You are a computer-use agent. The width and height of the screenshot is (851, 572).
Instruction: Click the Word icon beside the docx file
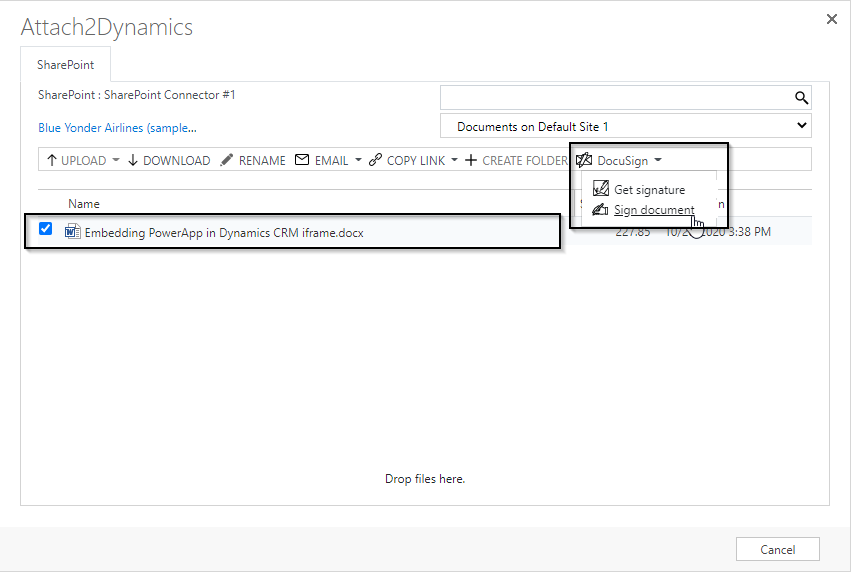point(72,232)
